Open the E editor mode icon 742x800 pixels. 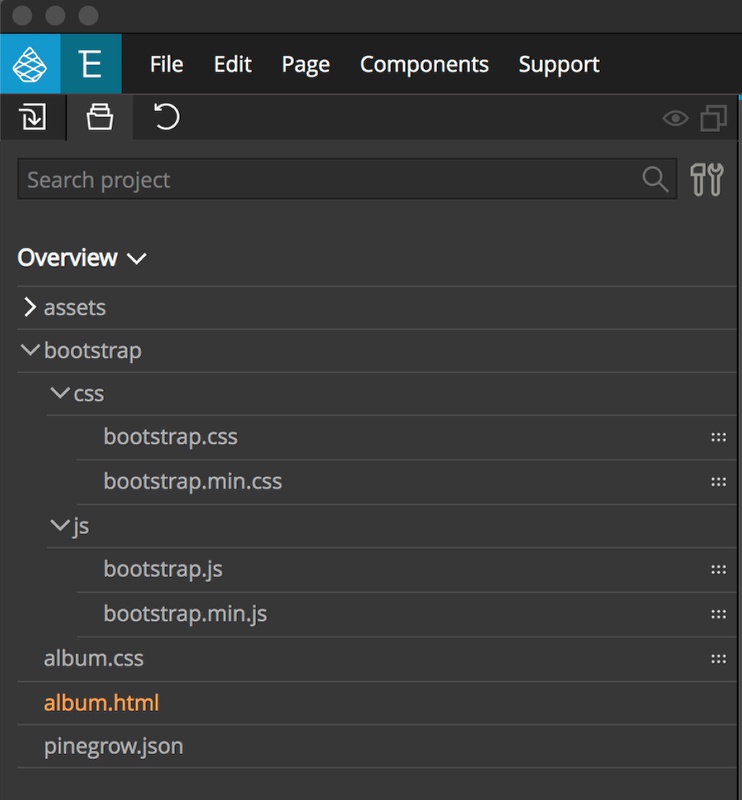click(x=90, y=64)
